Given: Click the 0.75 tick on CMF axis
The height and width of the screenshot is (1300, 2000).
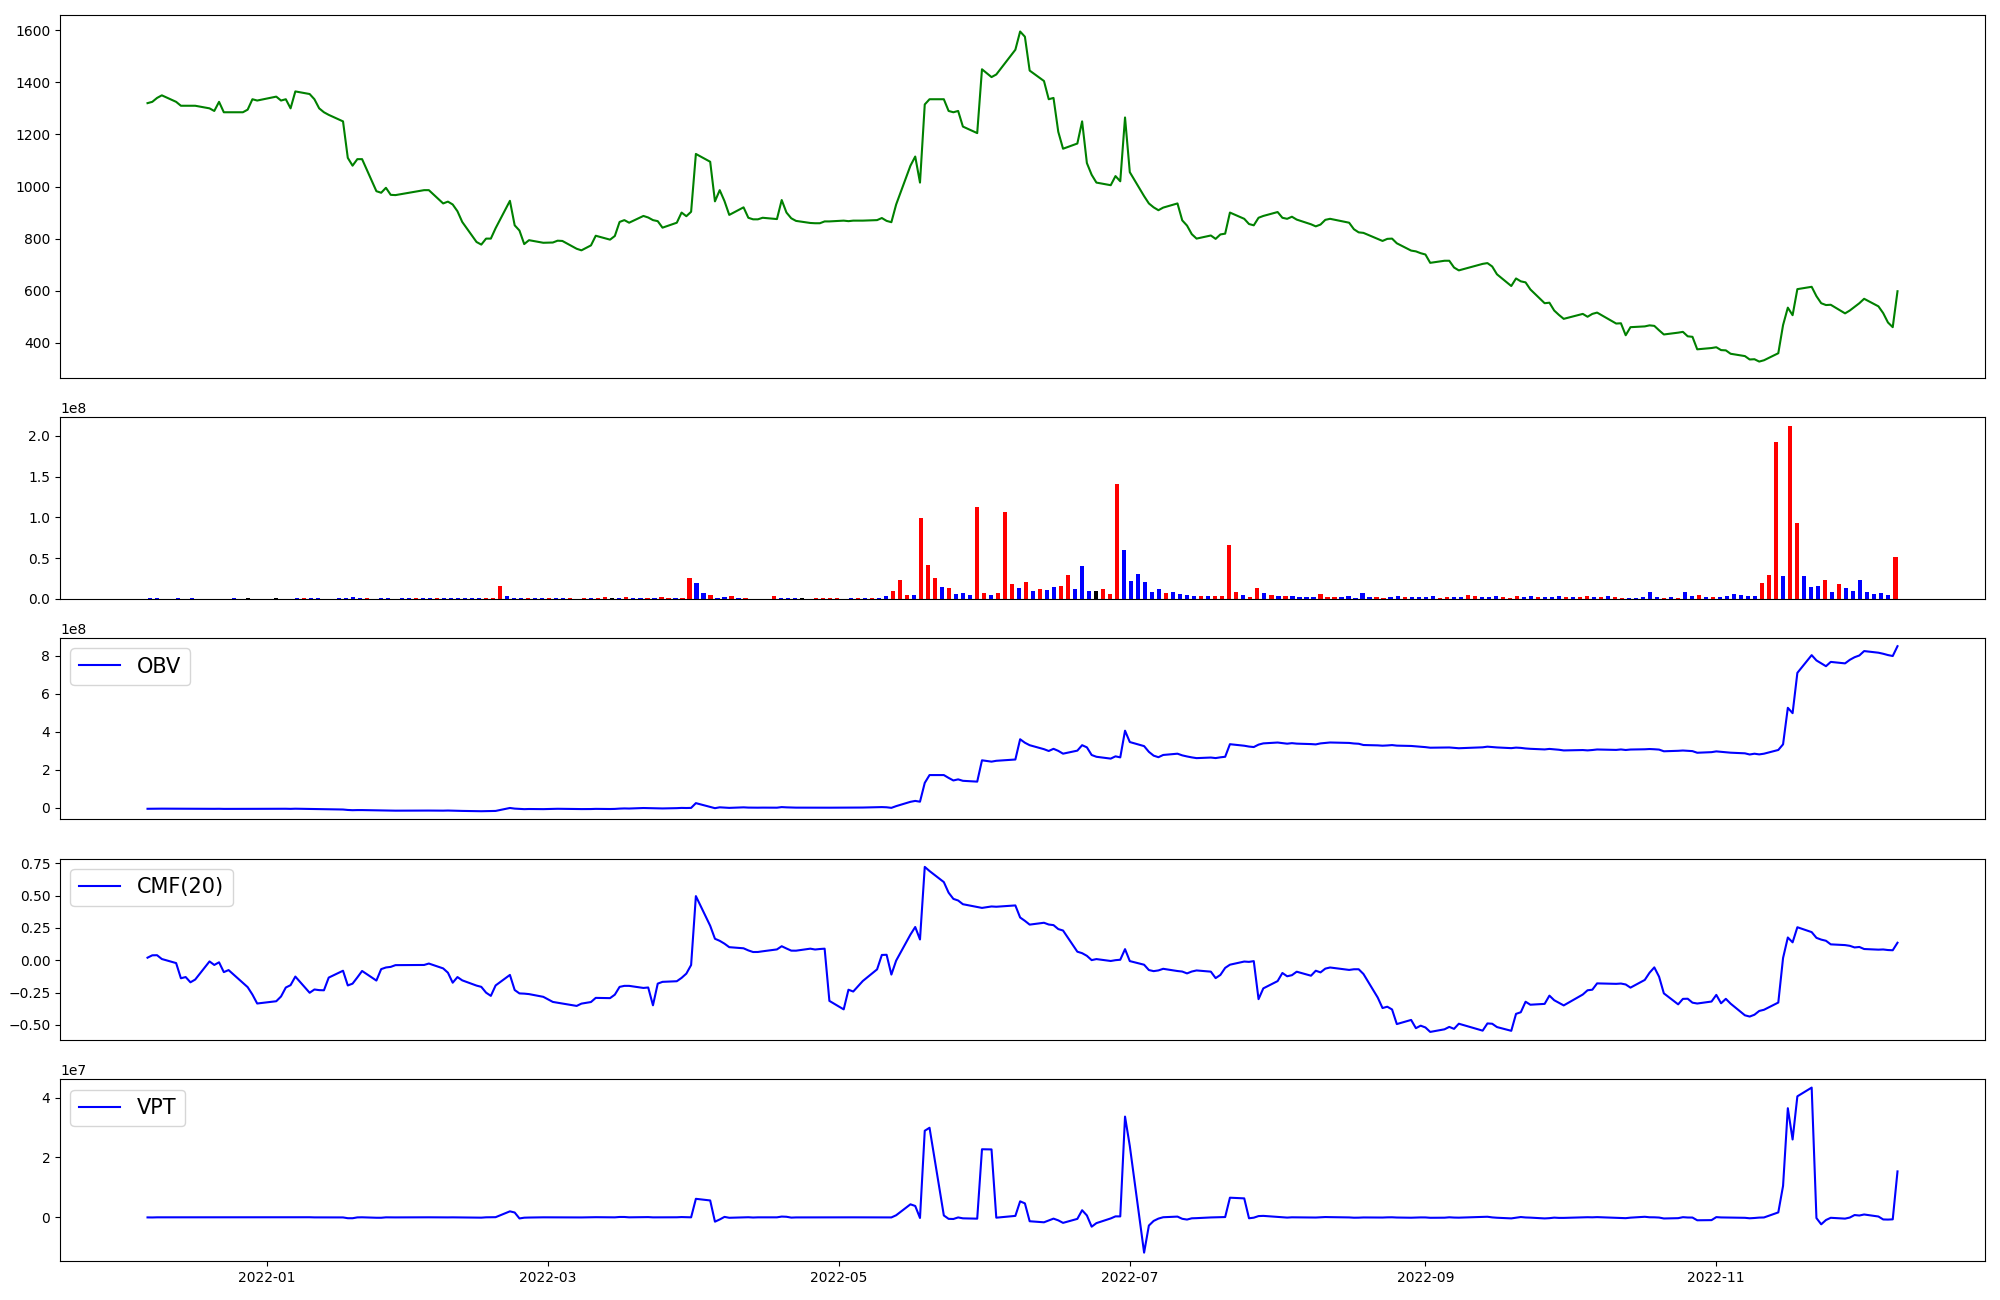Looking at the screenshot, I should point(35,864).
